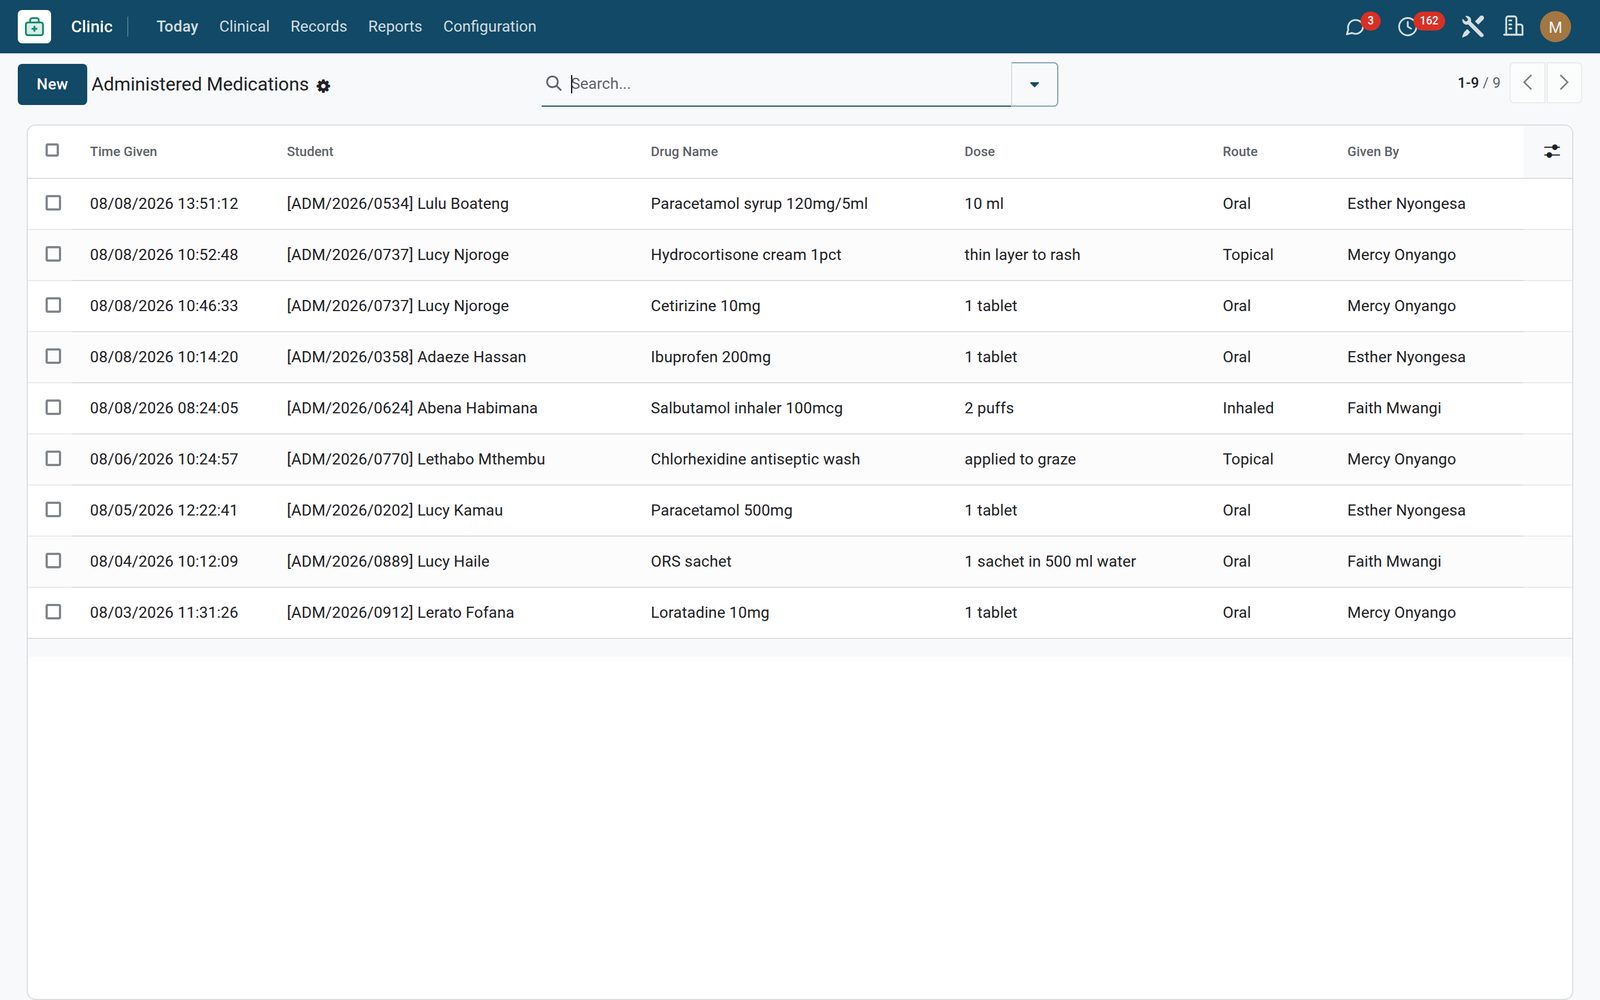Select the Lucy Kamau row checkbox
This screenshot has height=1000, width=1600.
coord(53,510)
